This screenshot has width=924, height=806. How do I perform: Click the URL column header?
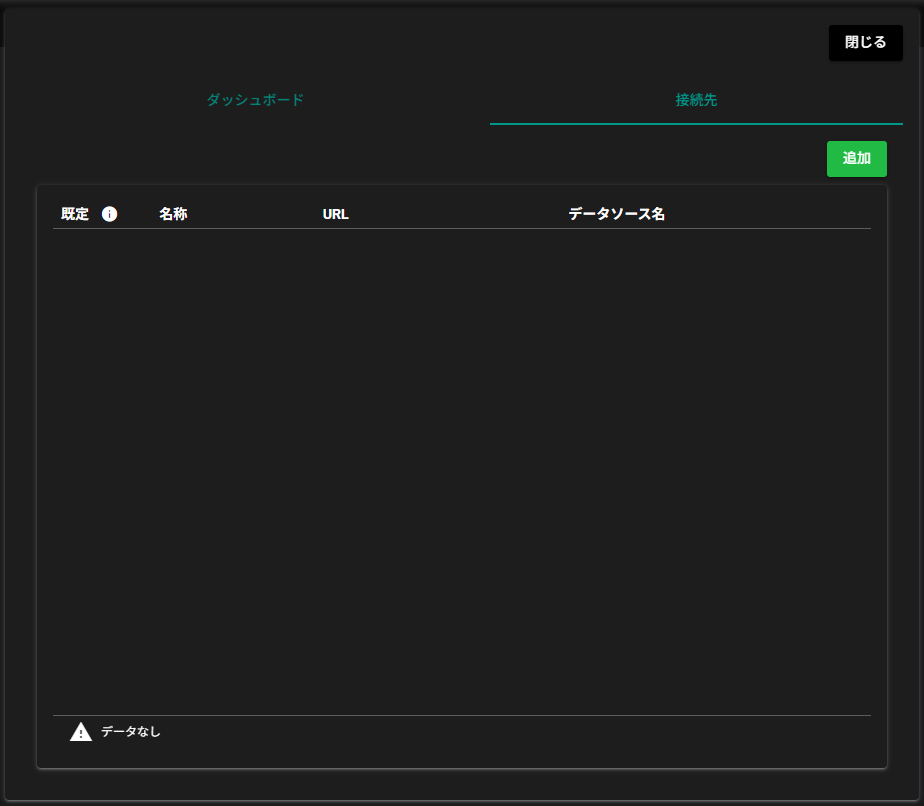336,214
